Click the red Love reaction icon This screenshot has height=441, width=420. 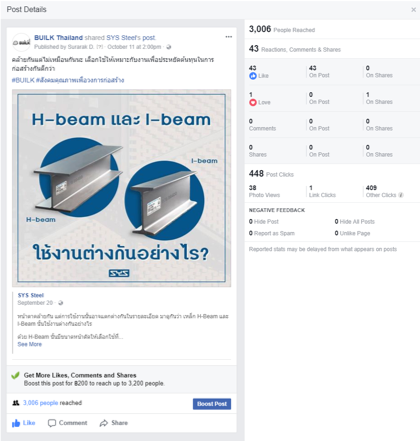(253, 102)
